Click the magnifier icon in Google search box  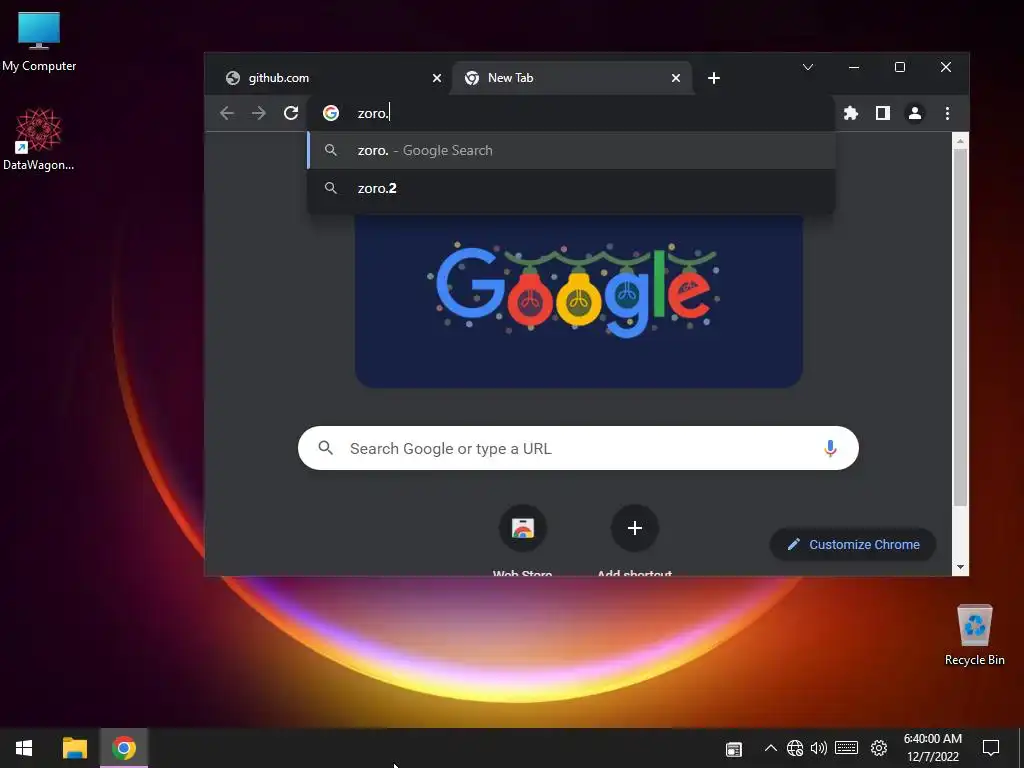pyautogui.click(x=325, y=448)
